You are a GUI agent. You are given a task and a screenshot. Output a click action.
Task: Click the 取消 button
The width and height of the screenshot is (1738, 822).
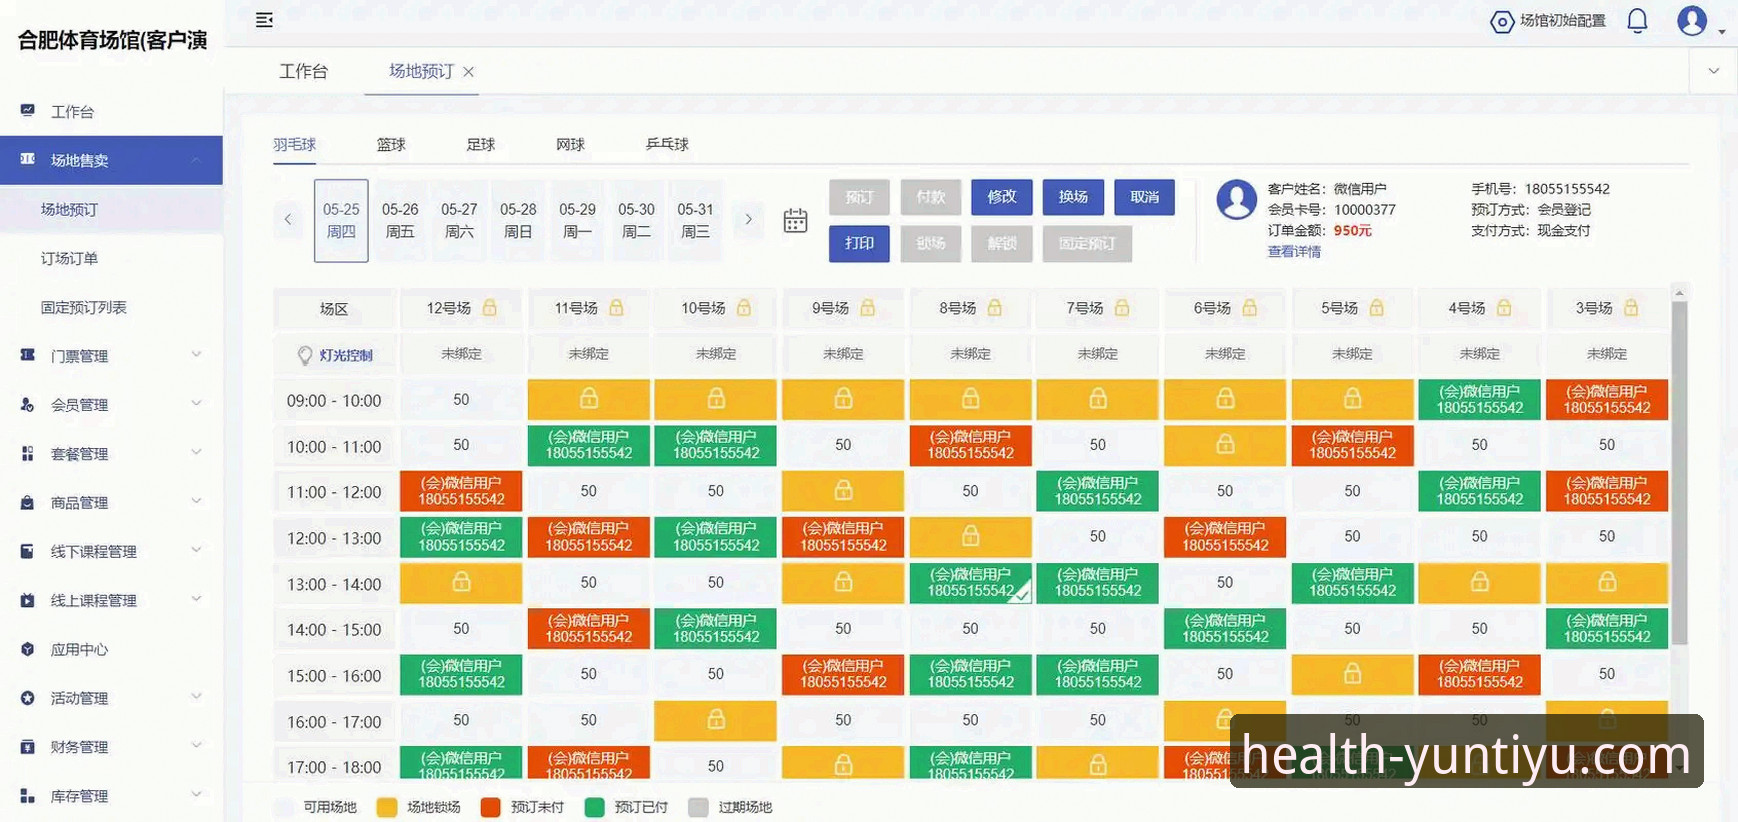coord(1145,197)
